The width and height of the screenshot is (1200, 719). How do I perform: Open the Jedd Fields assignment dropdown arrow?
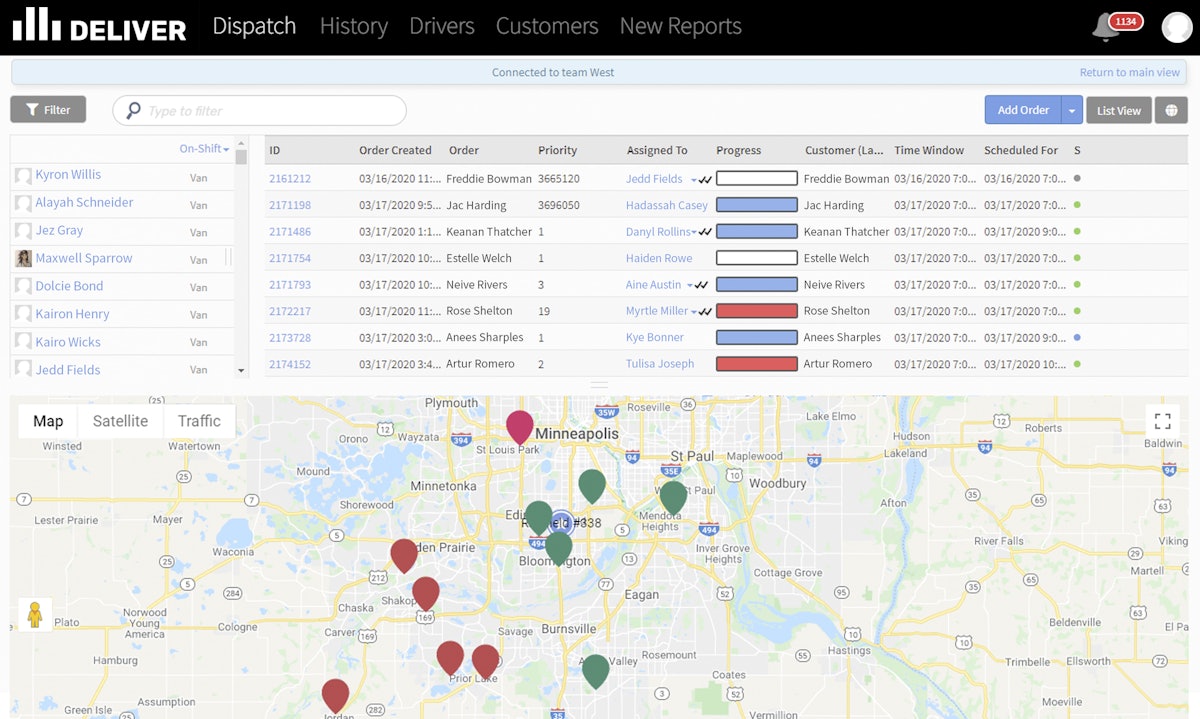point(693,180)
